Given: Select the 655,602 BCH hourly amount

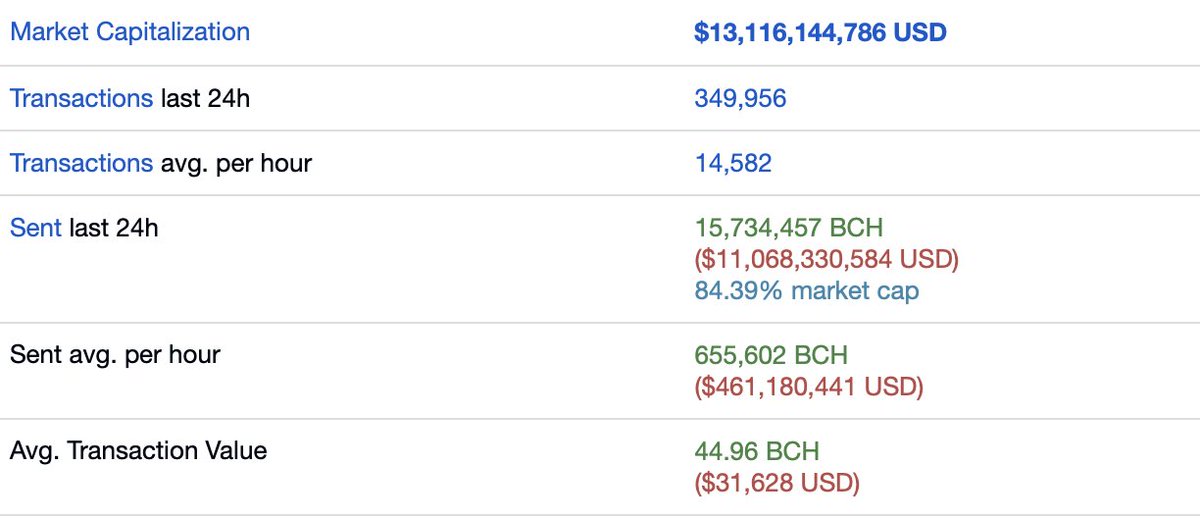Looking at the screenshot, I should (x=771, y=355).
